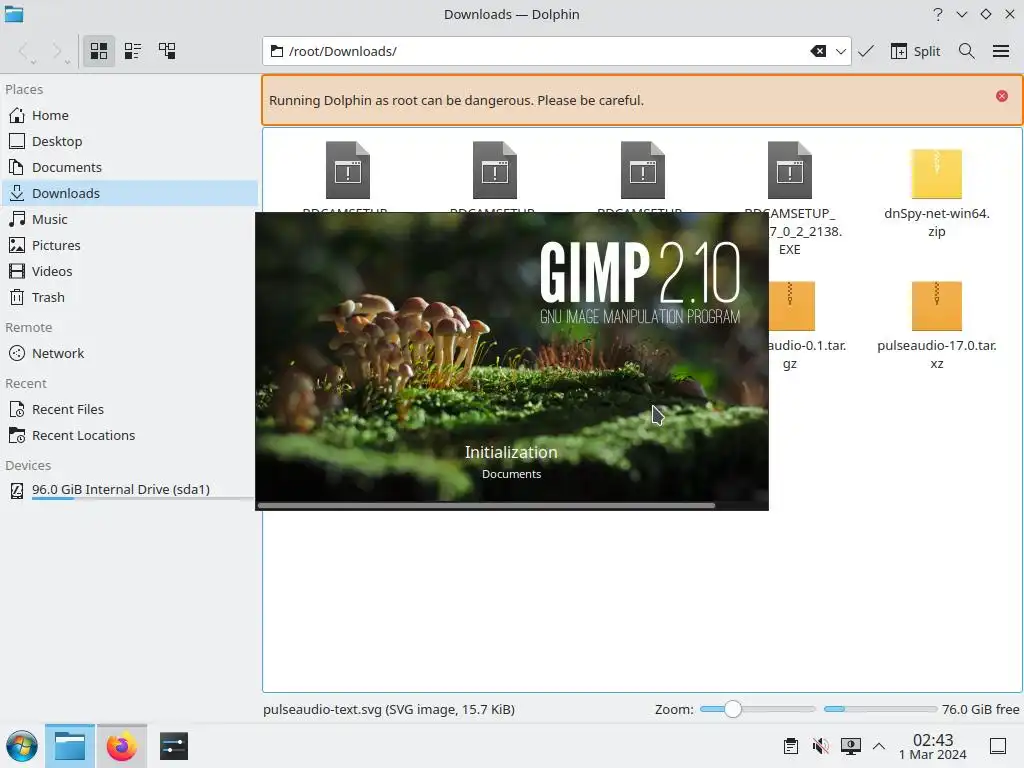Open Desktop in Places panel
1024x768 pixels.
(129, 141)
